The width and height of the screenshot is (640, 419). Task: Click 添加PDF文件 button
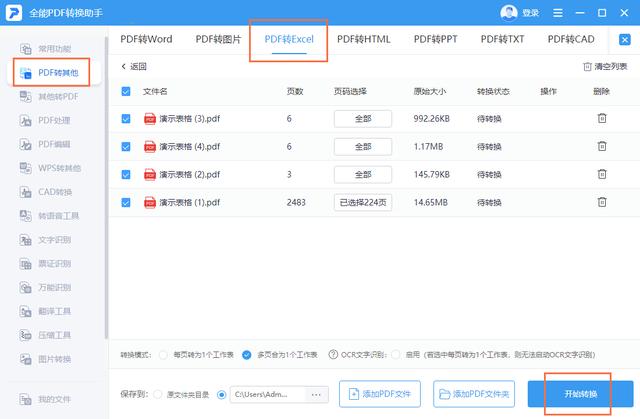click(x=380, y=394)
